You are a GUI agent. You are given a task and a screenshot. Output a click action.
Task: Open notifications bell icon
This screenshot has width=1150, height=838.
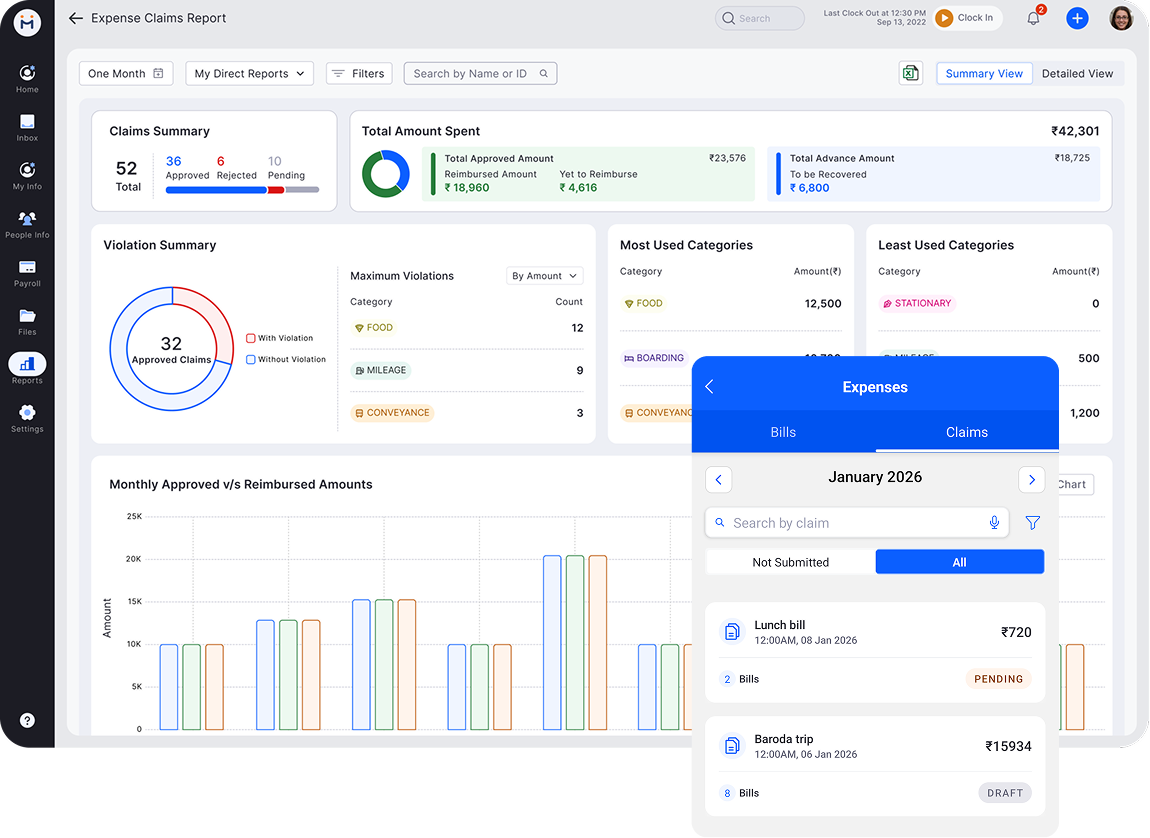[1033, 18]
